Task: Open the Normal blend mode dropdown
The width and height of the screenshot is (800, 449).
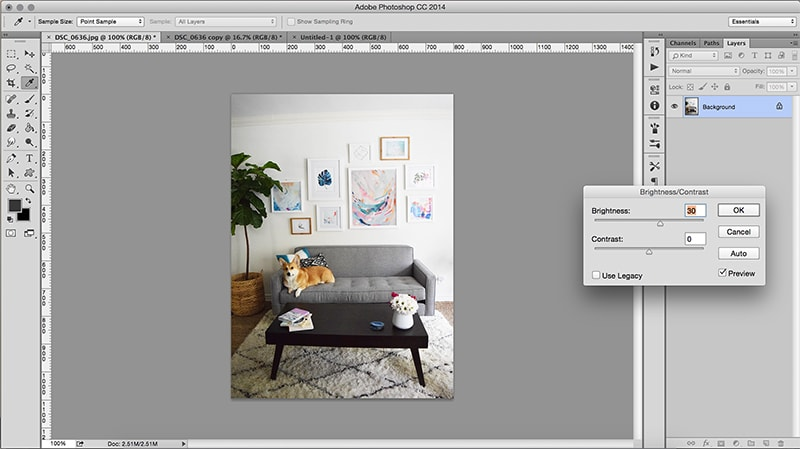Action: click(x=704, y=71)
